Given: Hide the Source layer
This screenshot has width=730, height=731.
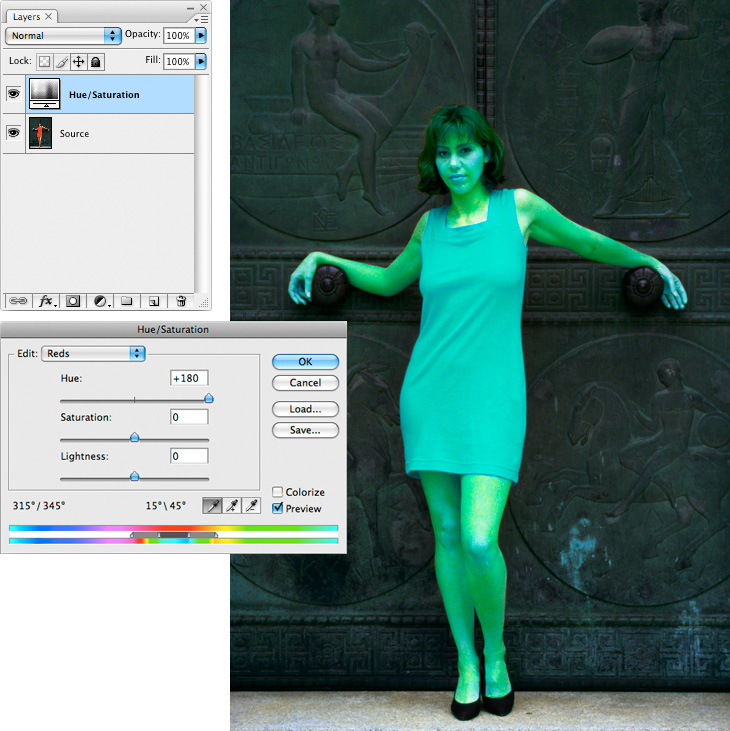Looking at the screenshot, I should click(14, 133).
